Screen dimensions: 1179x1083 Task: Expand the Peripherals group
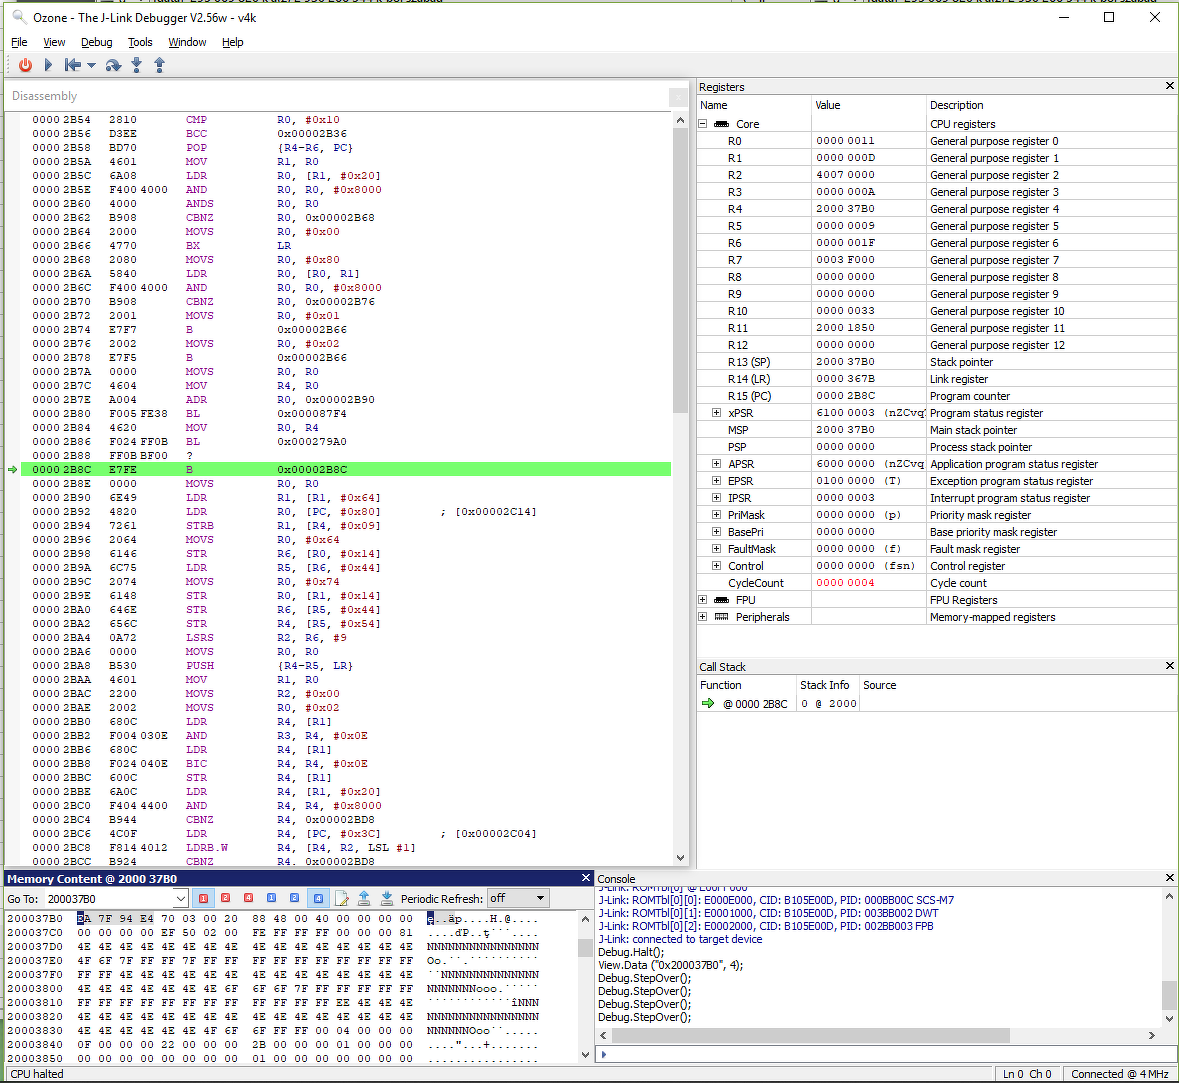[x=703, y=617]
